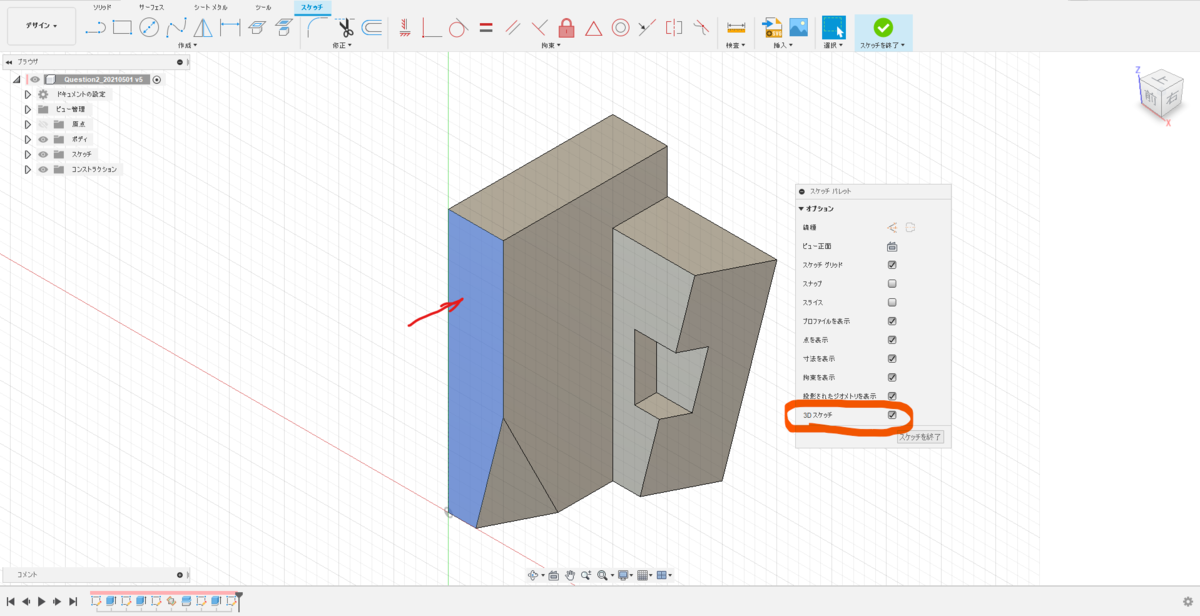Apply the Parallel constraint
Screen dimensions: 1200x616
(513, 28)
